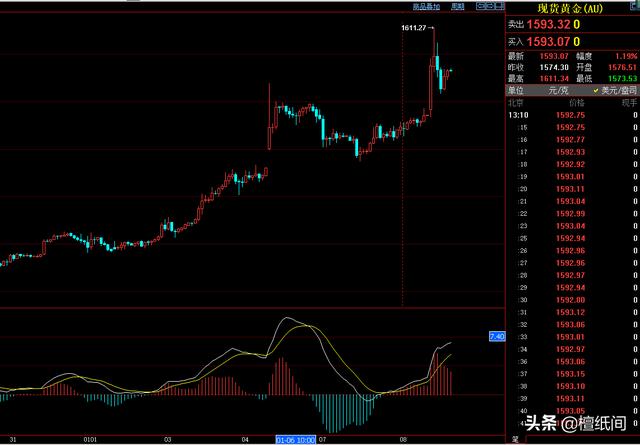
Task: Click the 卖出 sell price 1593.32
Action: [554, 24]
